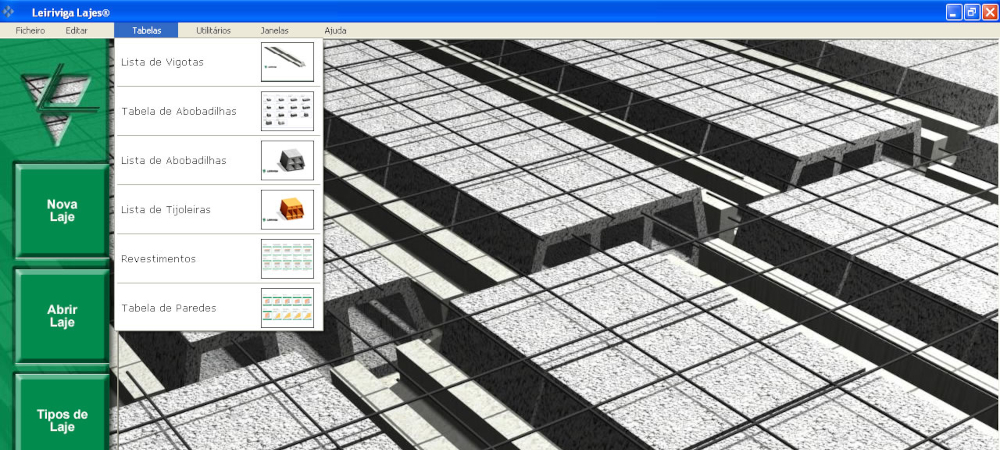This screenshot has height=450, width=1000.
Task: Choose the Revestimentos text entry
Action: [158, 259]
